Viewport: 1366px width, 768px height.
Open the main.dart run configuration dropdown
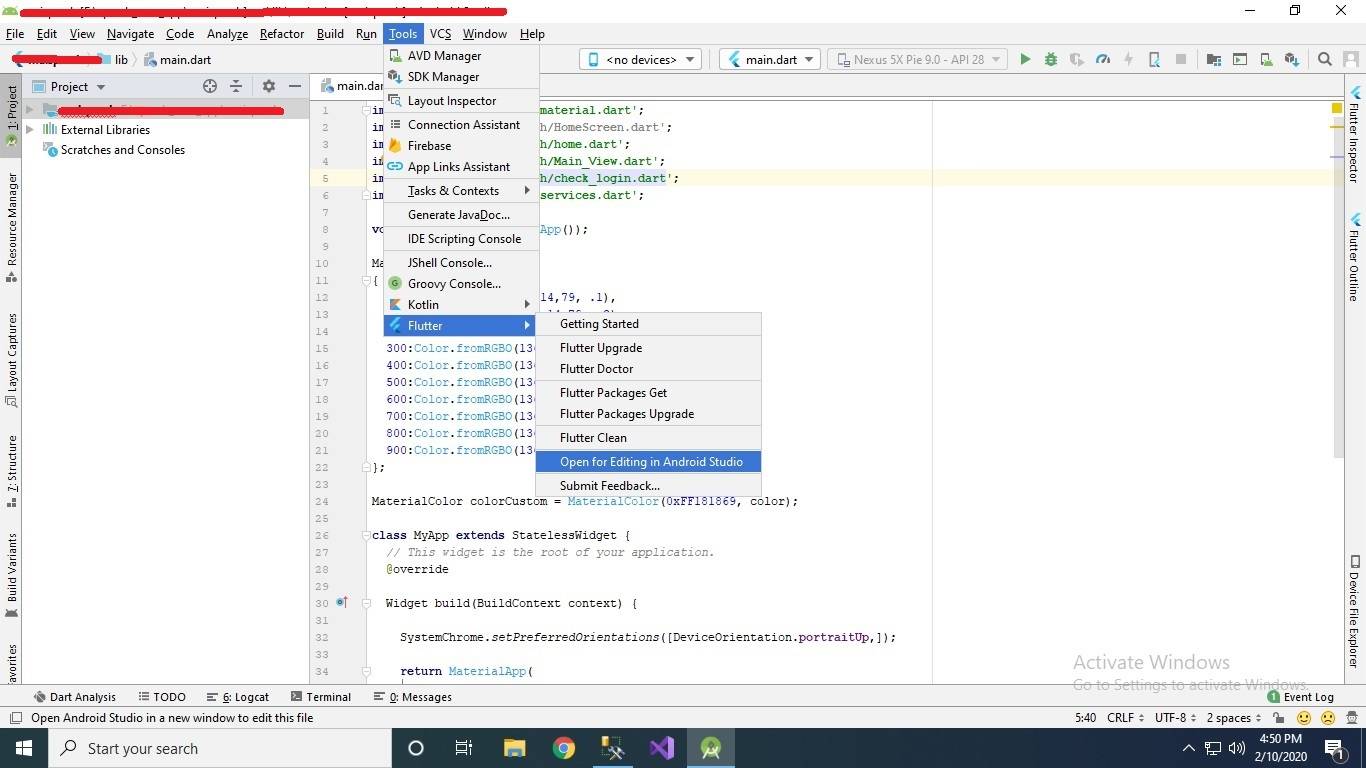click(769, 59)
